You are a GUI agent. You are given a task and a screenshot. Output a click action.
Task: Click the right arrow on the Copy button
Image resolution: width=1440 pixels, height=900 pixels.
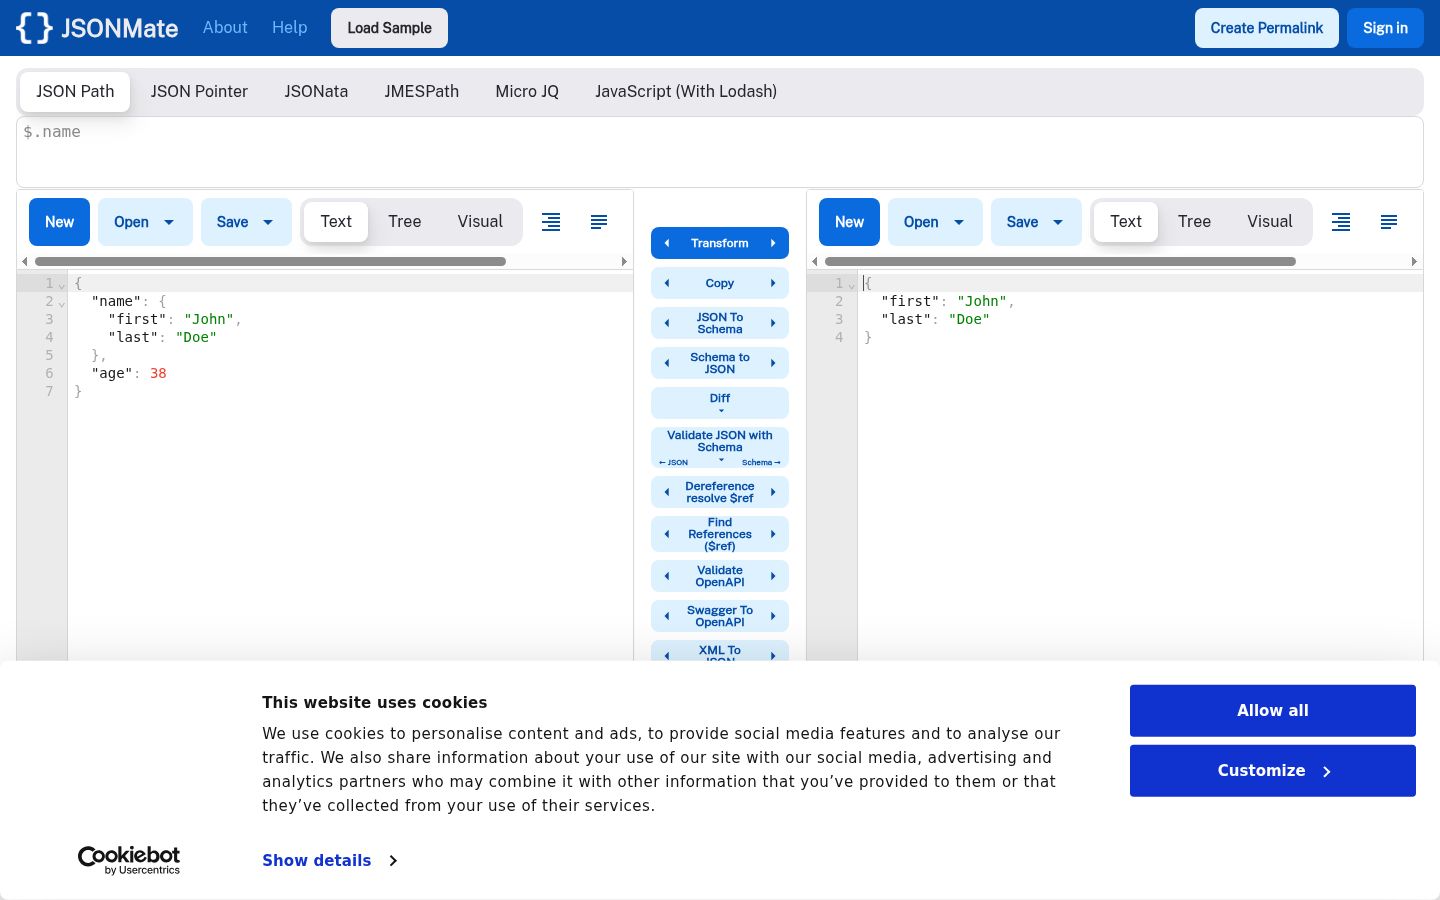773,283
